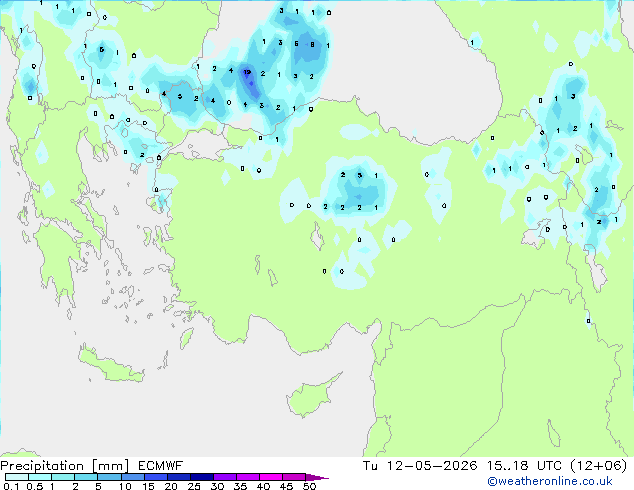634x490 pixels.
Task: Click the island of Crete on the map
Action: 110,364
